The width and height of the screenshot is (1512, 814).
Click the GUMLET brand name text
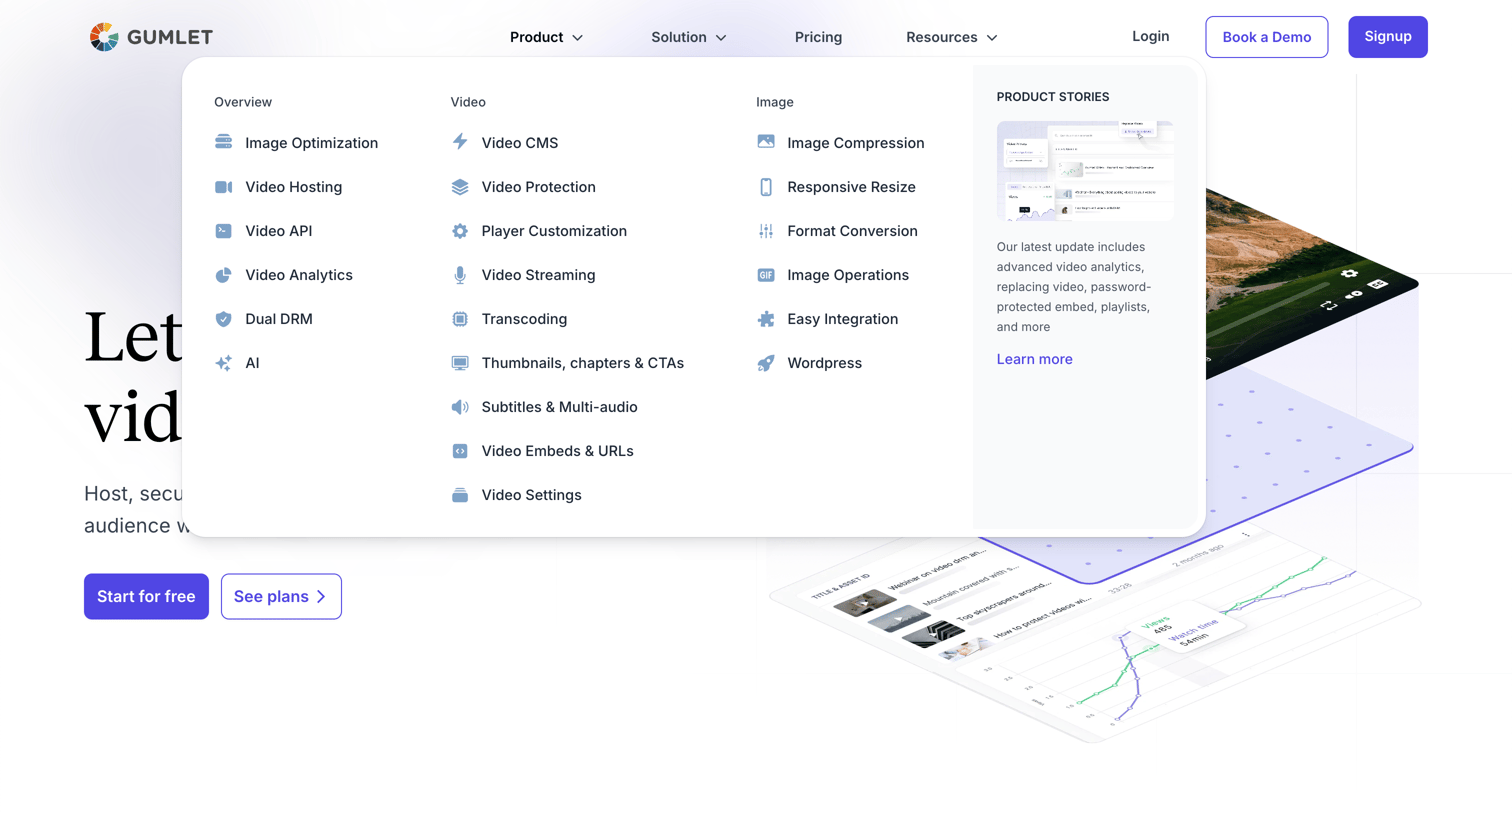click(170, 37)
